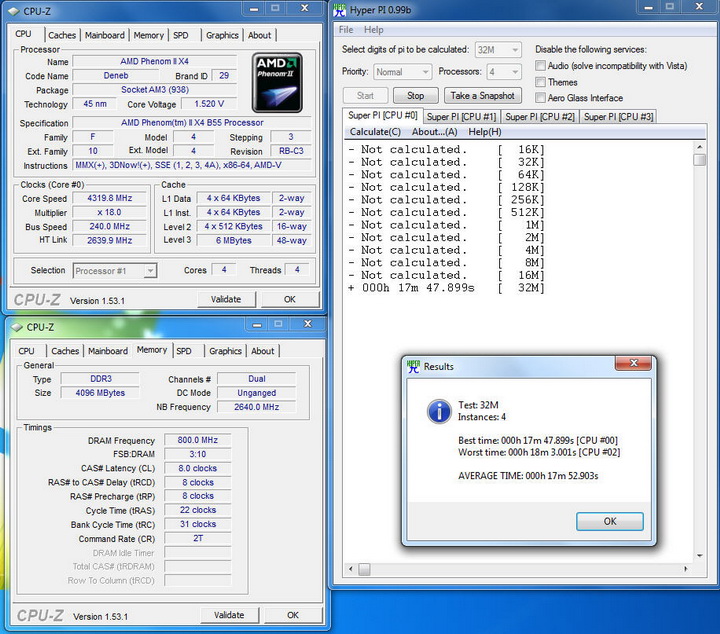Screen dimensions: 720x634
Task: Toggle the Themes checkbox
Action: [x=540, y=82]
